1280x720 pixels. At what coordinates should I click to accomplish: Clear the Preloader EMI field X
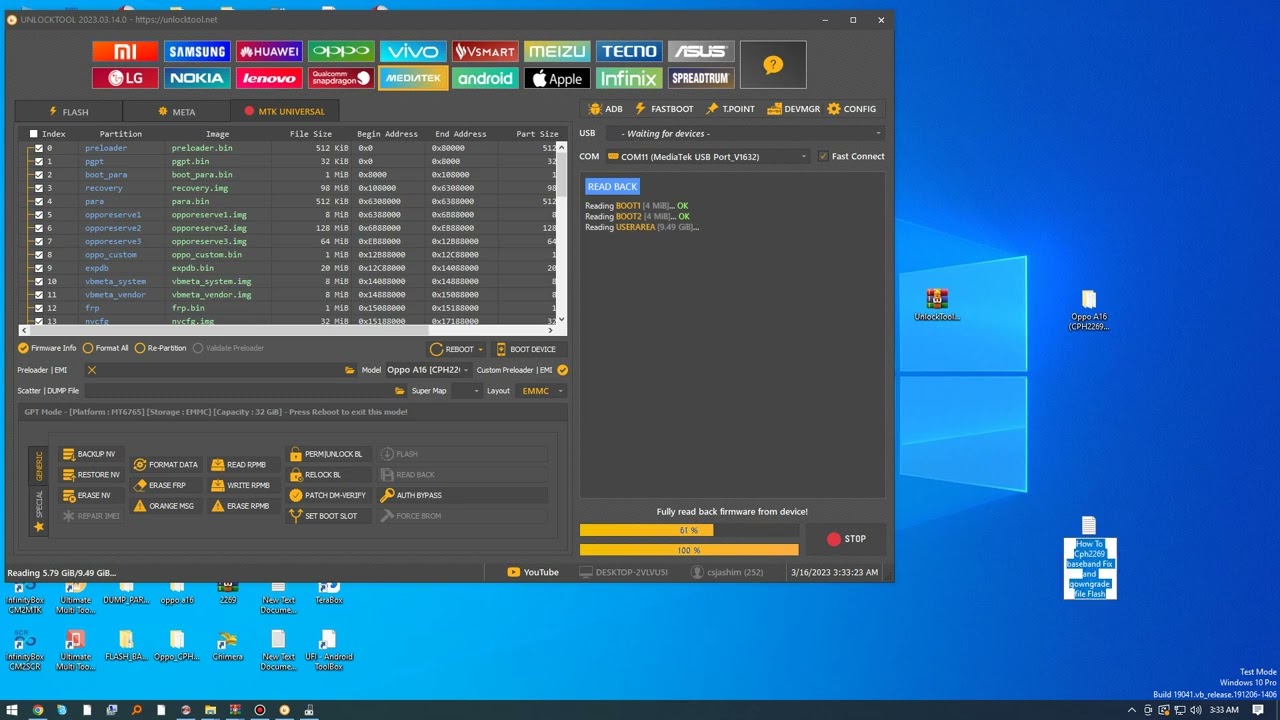92,370
